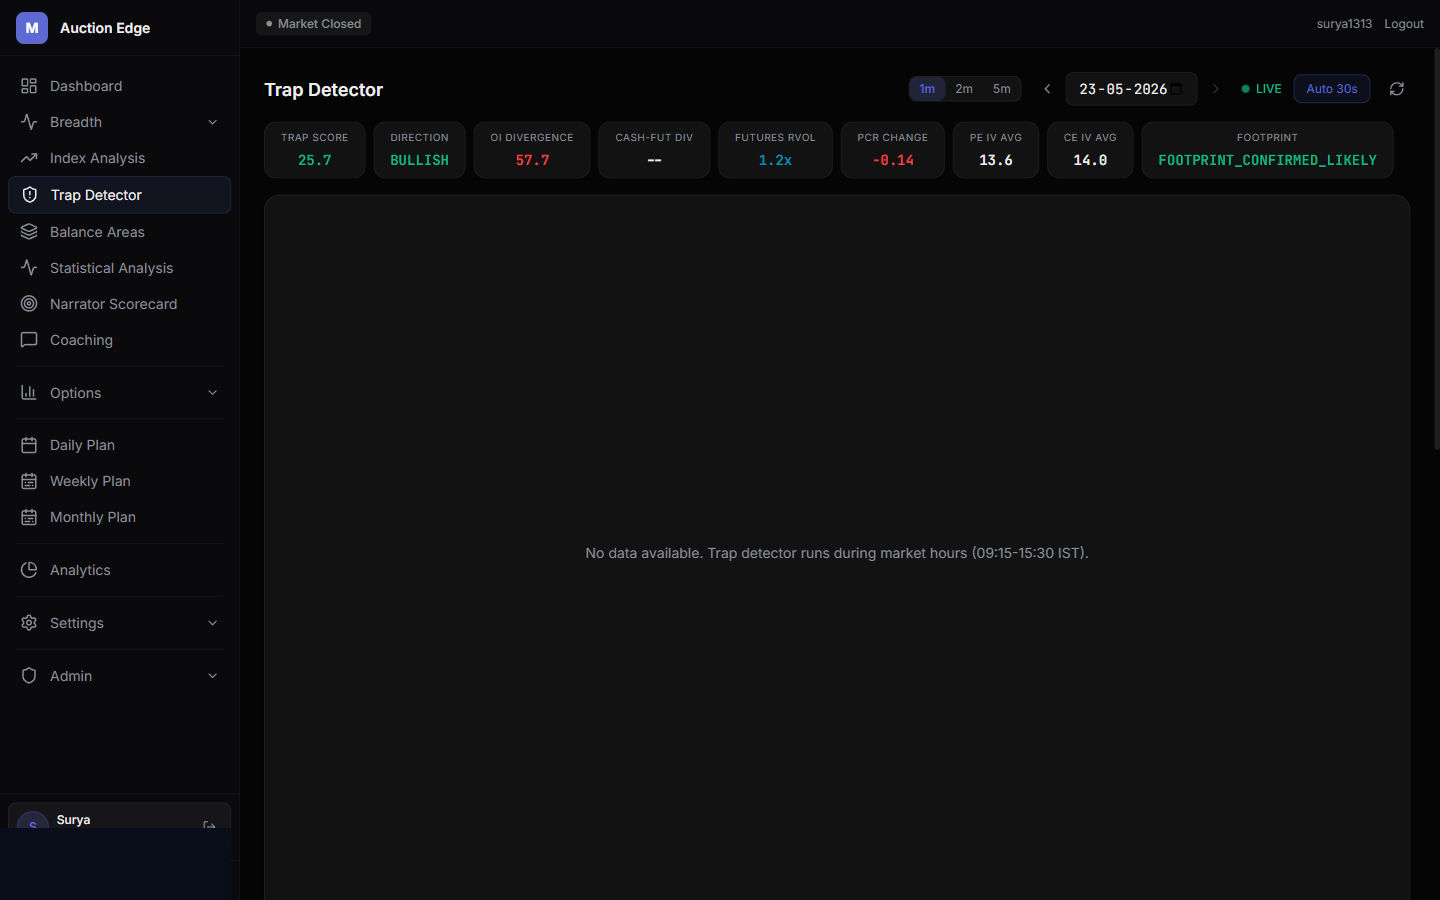Click the Narrator Scorecard target icon
The width and height of the screenshot is (1440, 900).
coord(29,304)
